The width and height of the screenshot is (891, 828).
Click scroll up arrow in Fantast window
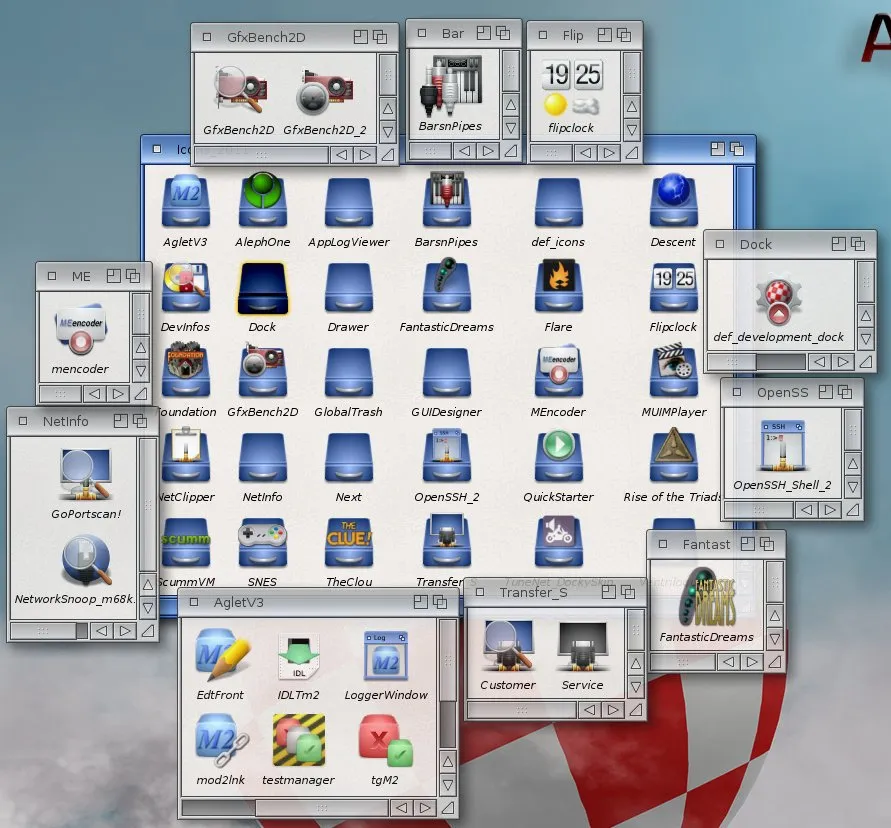(x=775, y=615)
